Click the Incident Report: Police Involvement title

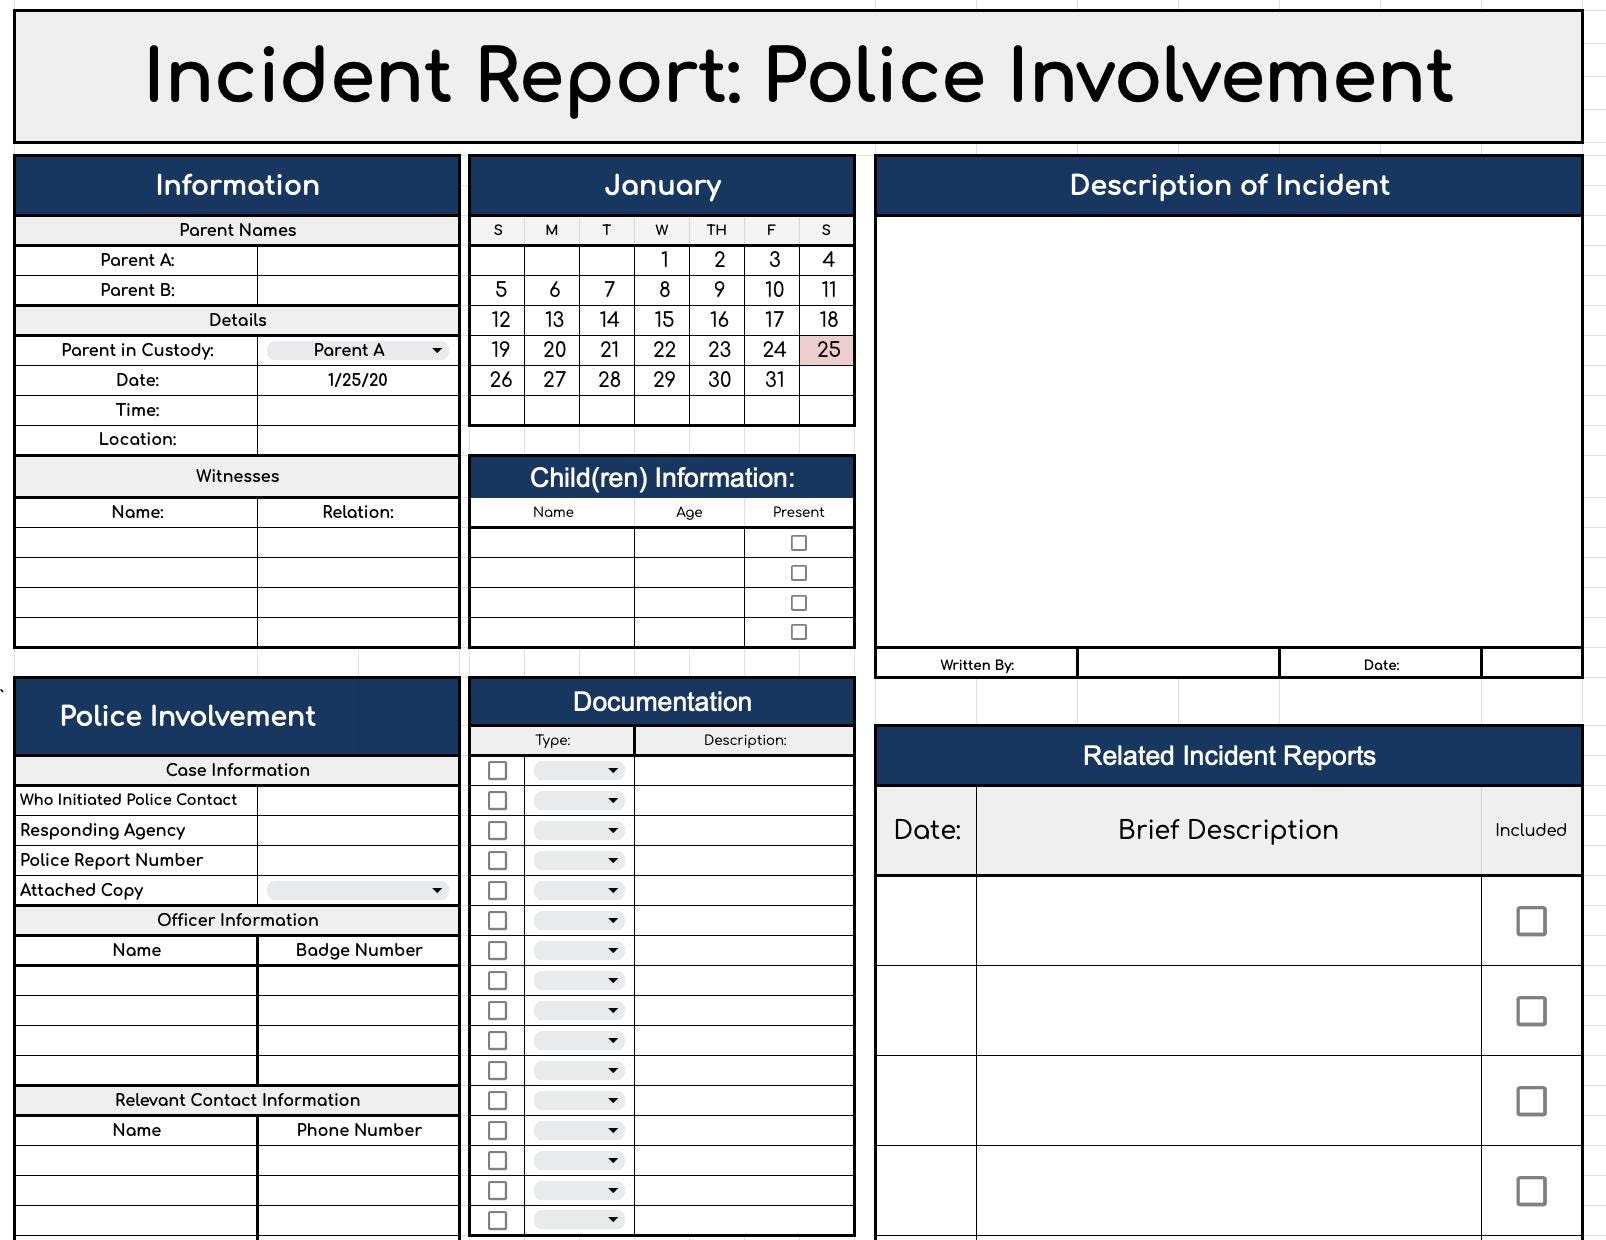798,76
